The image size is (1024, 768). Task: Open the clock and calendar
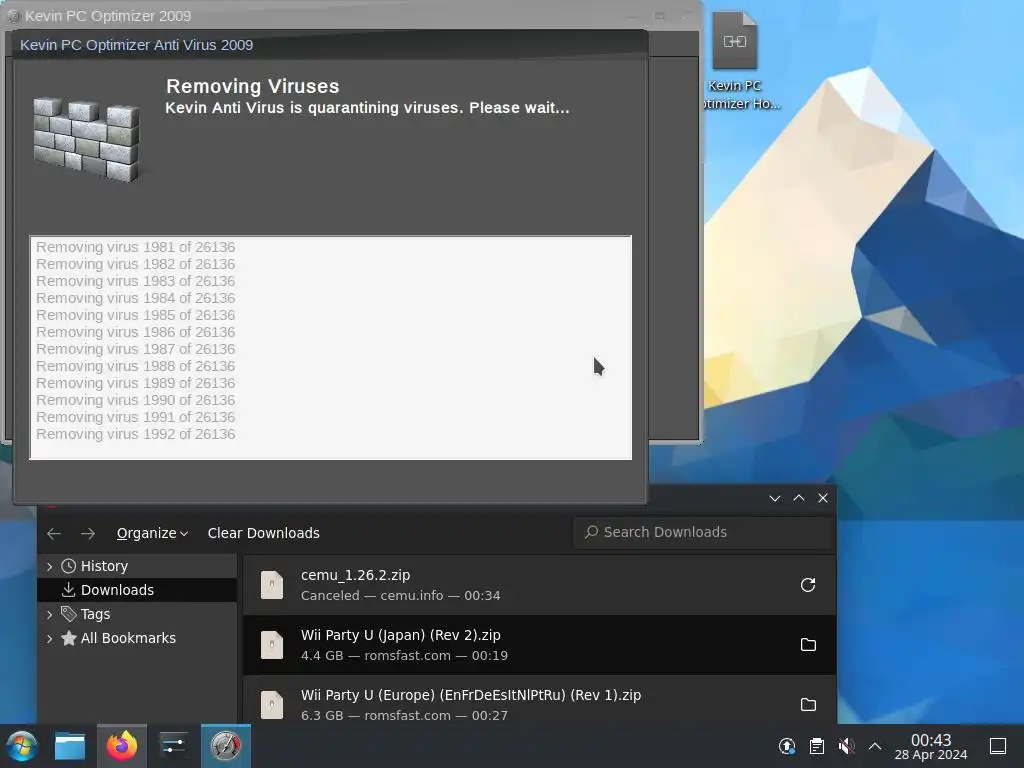coord(931,746)
